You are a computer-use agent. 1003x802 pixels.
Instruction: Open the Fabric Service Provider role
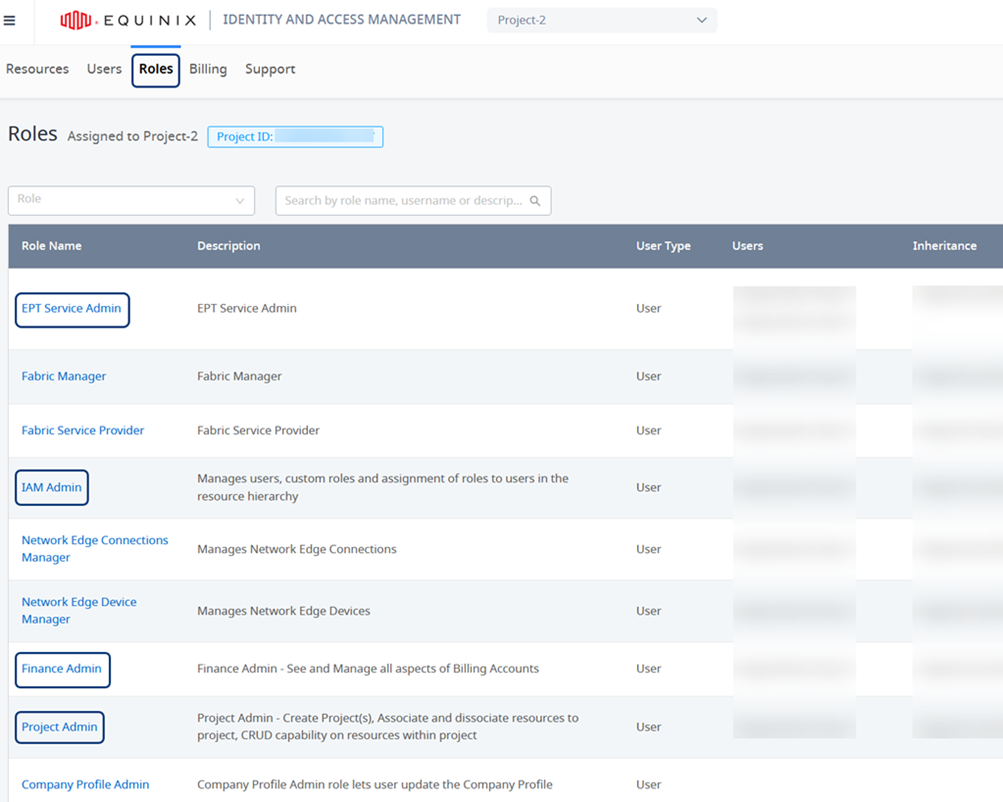pos(83,430)
